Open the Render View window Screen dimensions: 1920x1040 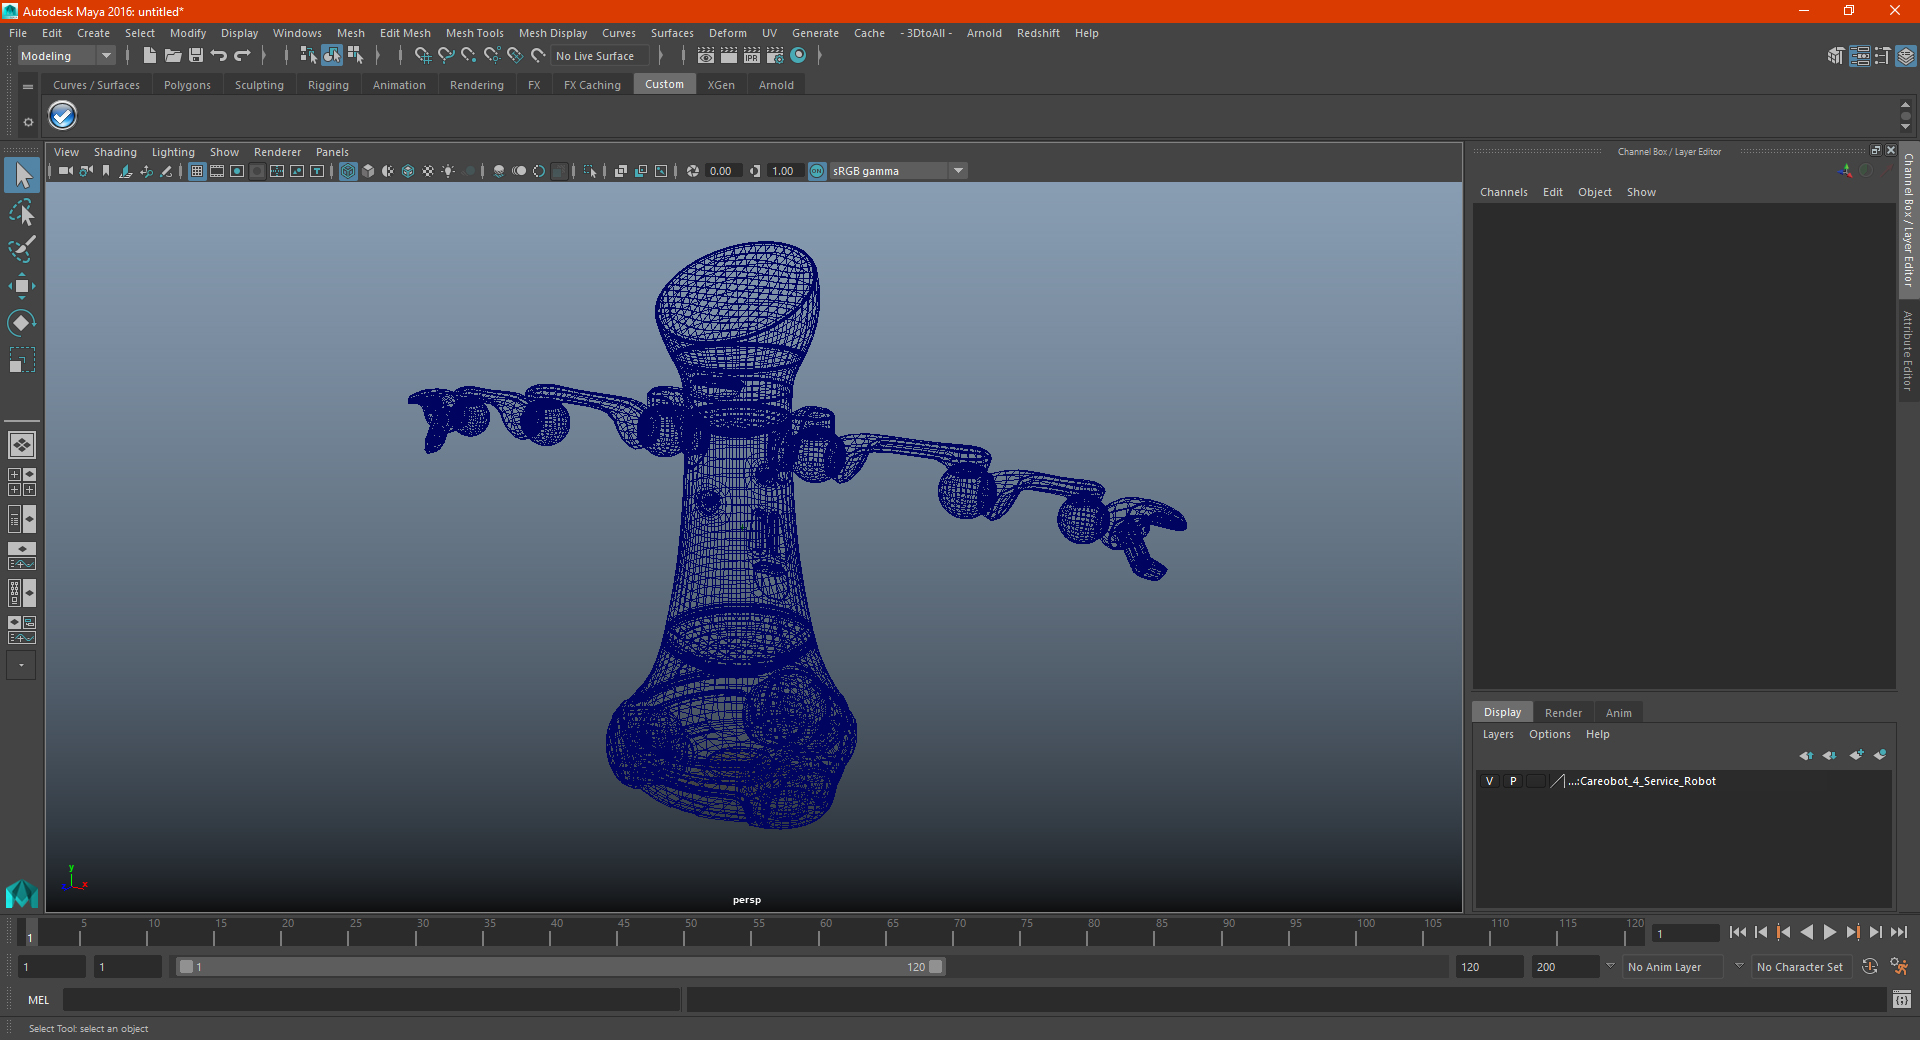click(706, 56)
